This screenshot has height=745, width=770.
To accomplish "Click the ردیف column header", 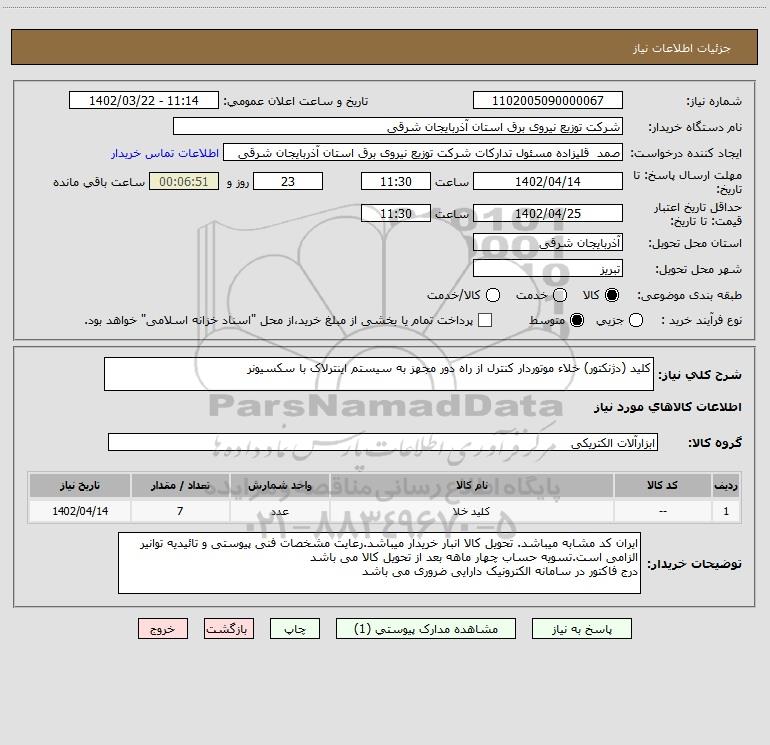I will (x=726, y=485).
